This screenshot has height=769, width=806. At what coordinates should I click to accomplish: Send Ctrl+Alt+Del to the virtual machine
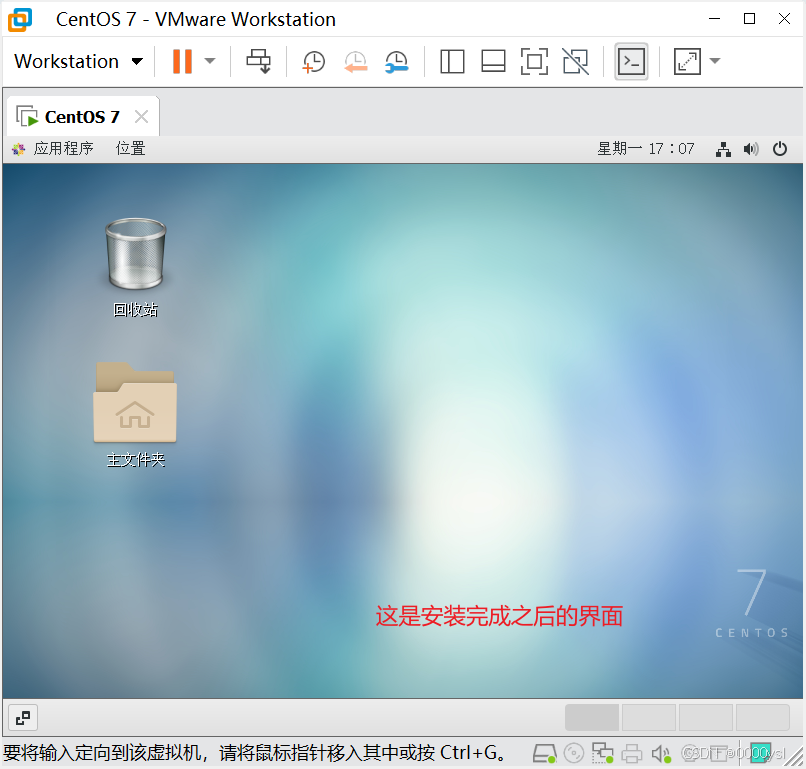[259, 61]
